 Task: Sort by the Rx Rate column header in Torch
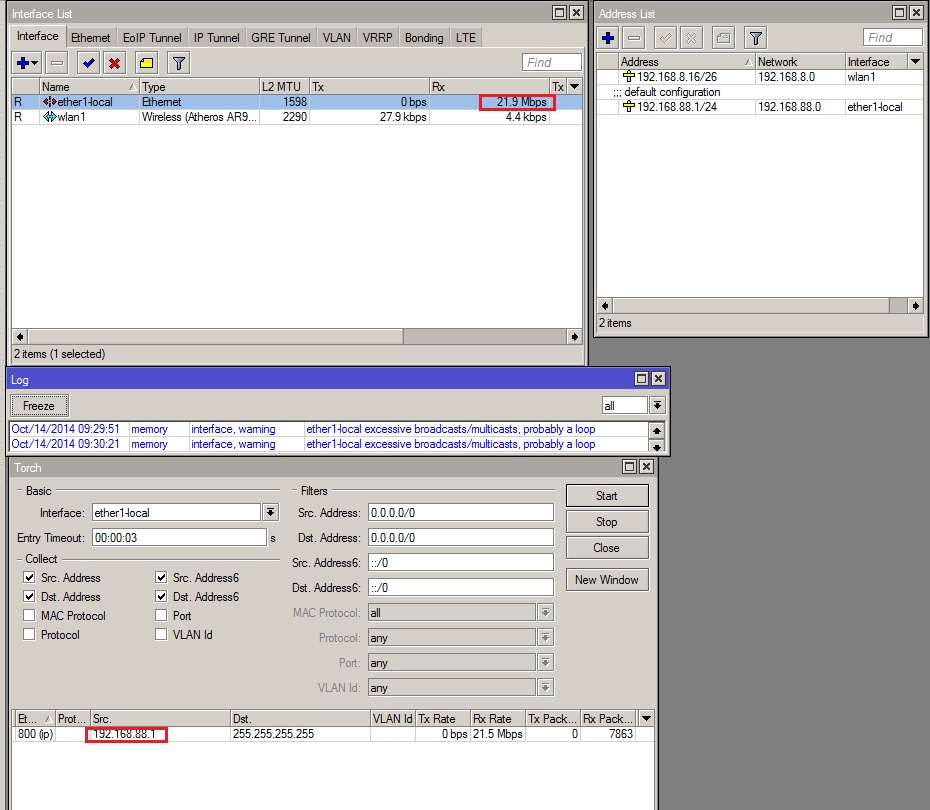coord(498,718)
